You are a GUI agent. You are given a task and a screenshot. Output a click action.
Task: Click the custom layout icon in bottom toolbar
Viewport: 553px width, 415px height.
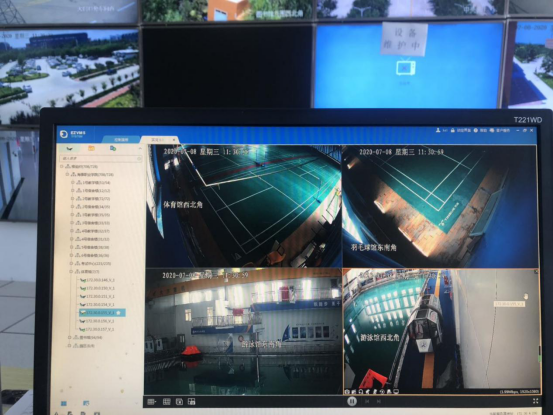click(x=192, y=402)
